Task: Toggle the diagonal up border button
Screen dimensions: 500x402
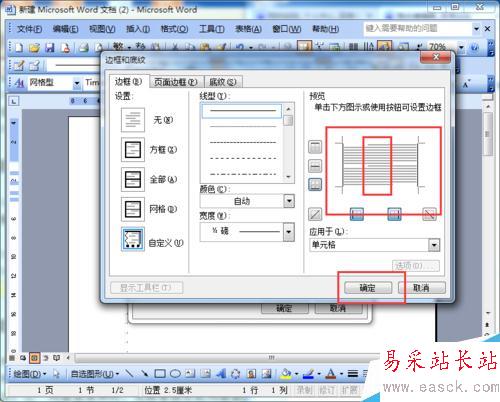Action: (315, 214)
